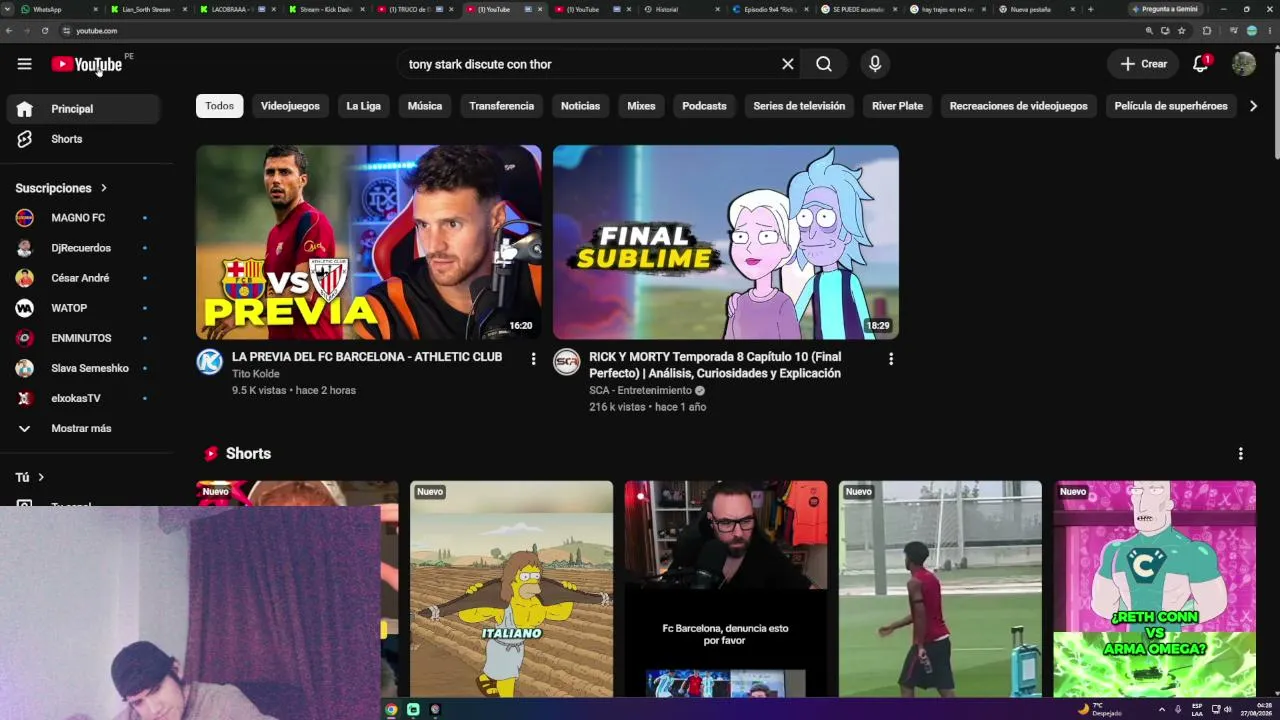The image size is (1280, 720).
Task: Bookmark this page with the star
Action: pos(1182,31)
